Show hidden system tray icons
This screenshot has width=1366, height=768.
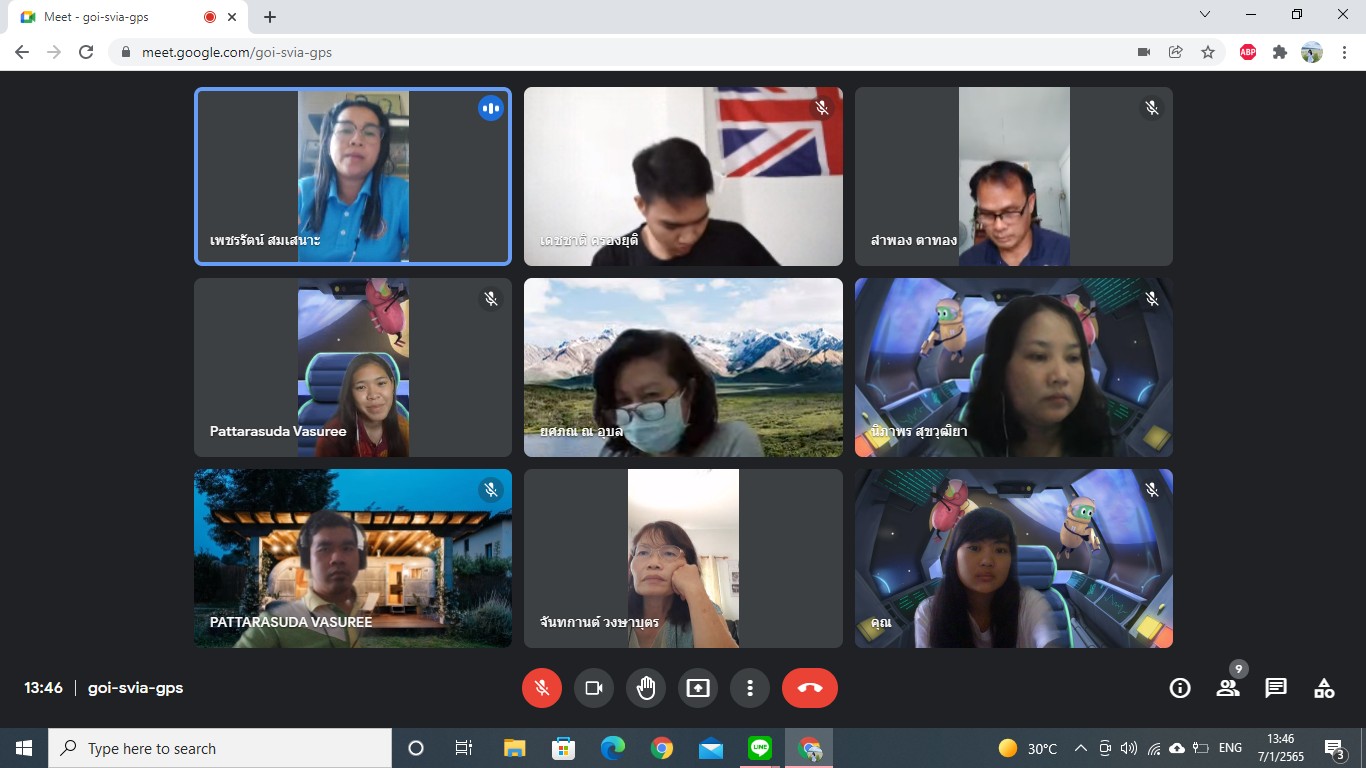(1081, 748)
